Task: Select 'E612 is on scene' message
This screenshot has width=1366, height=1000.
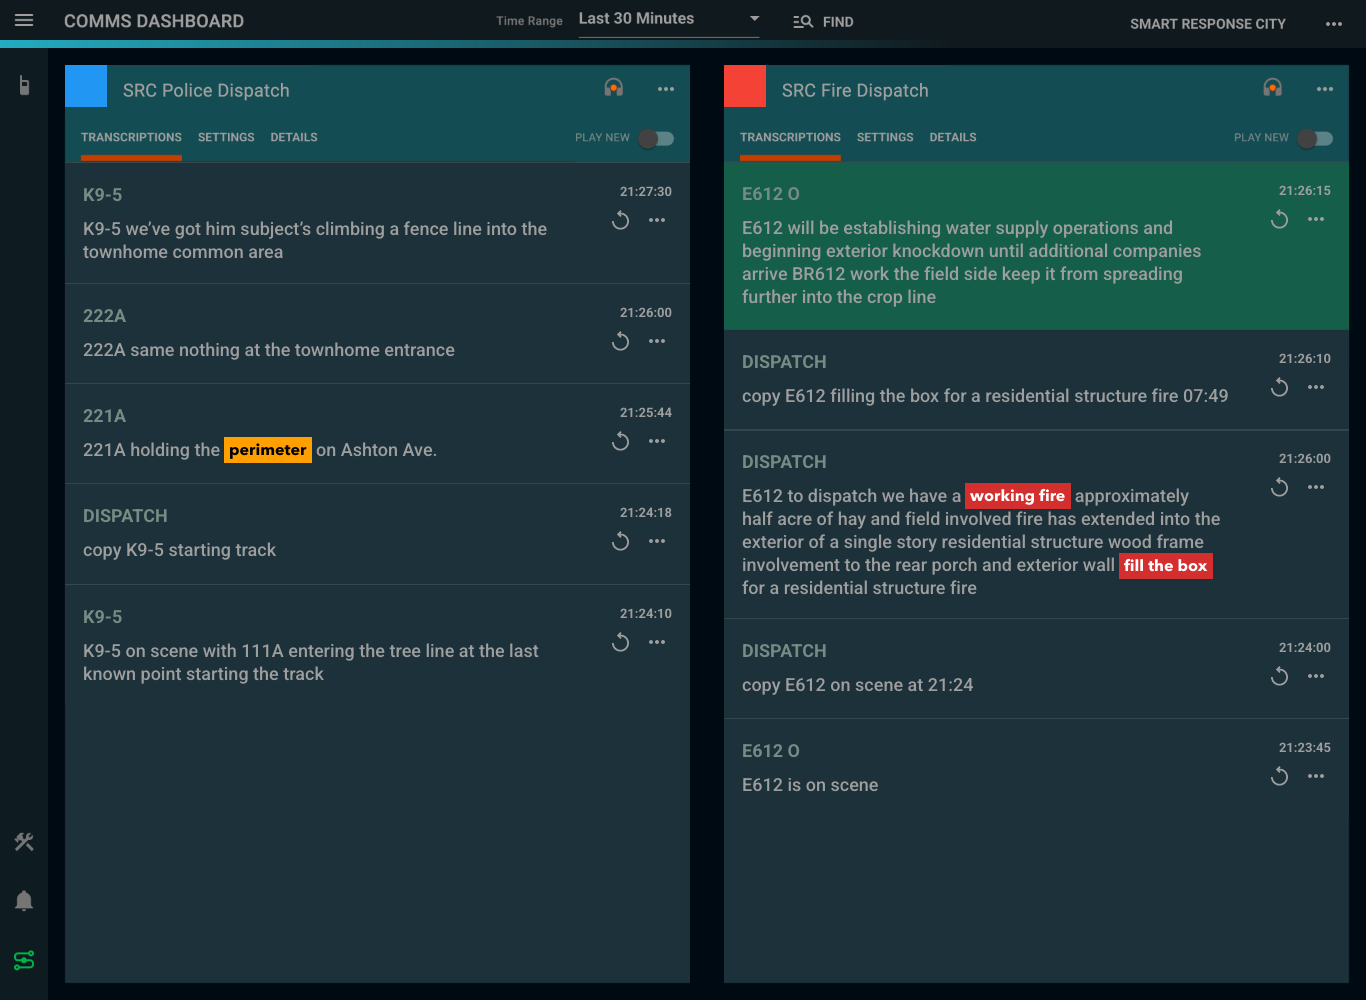Action: click(810, 785)
